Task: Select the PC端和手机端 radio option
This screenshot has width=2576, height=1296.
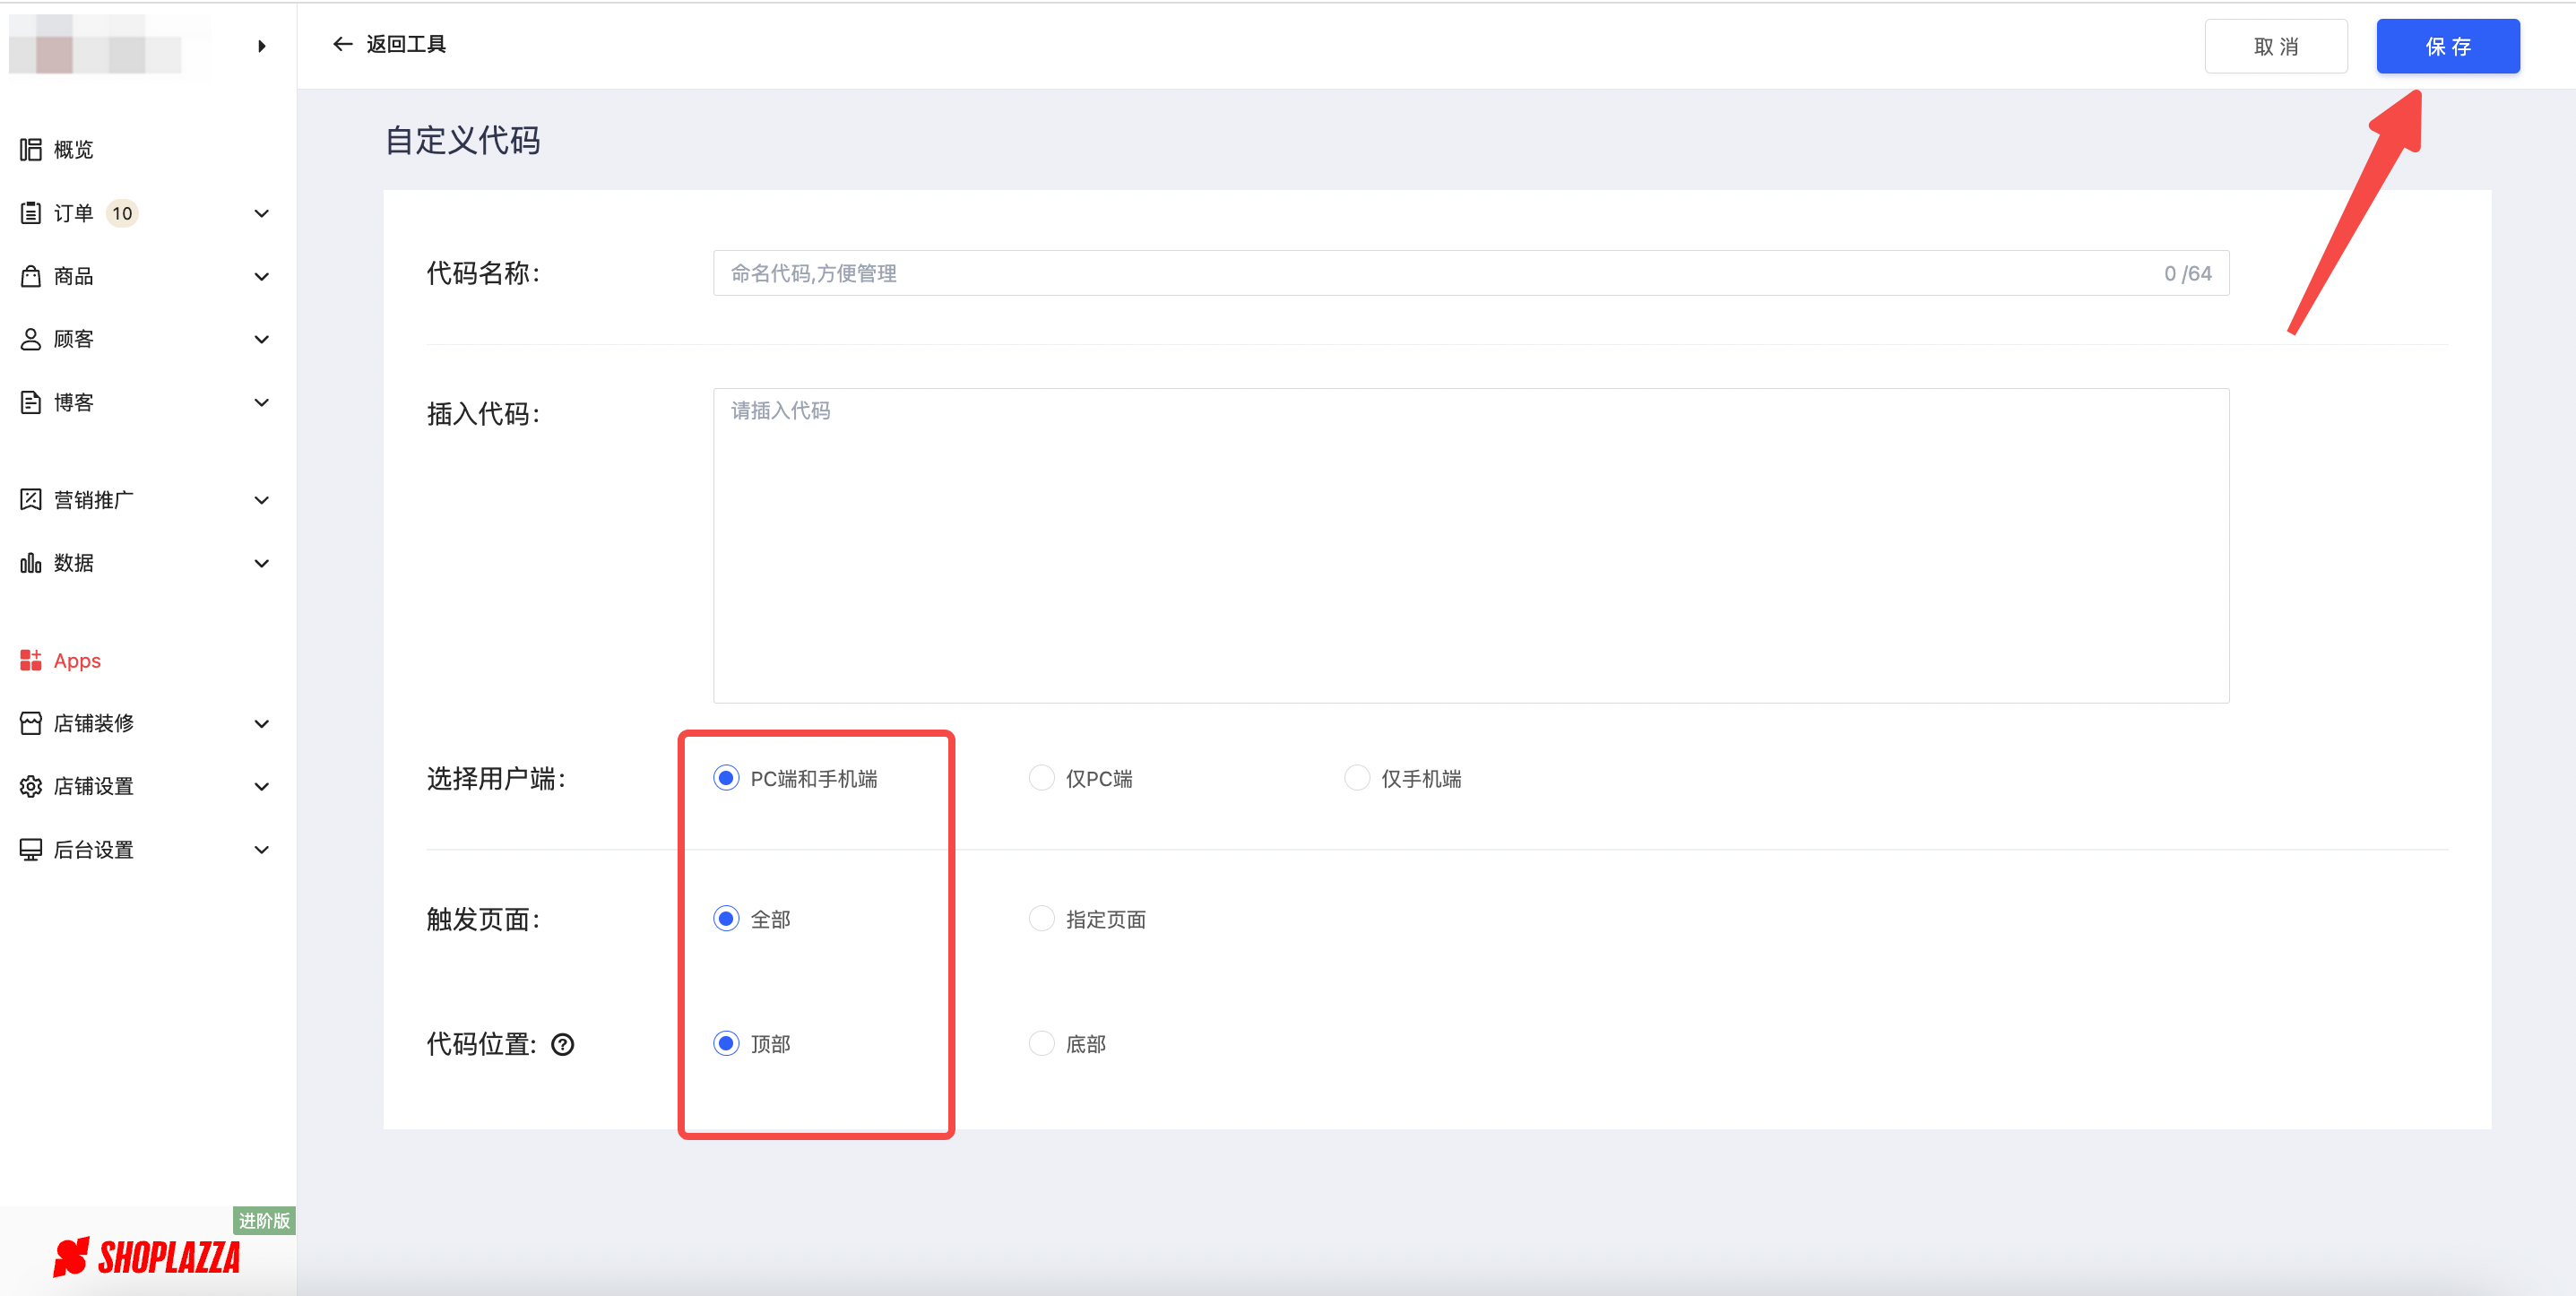Action: click(x=726, y=778)
